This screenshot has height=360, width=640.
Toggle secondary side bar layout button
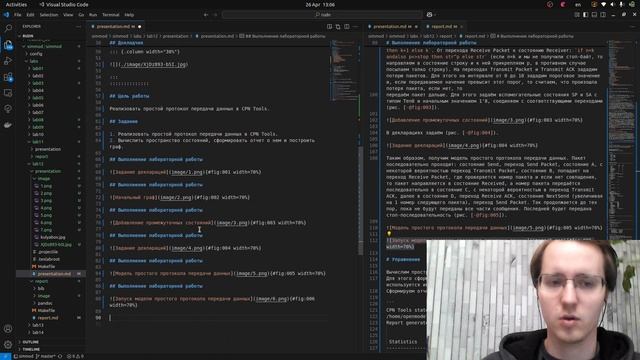pos(603,15)
